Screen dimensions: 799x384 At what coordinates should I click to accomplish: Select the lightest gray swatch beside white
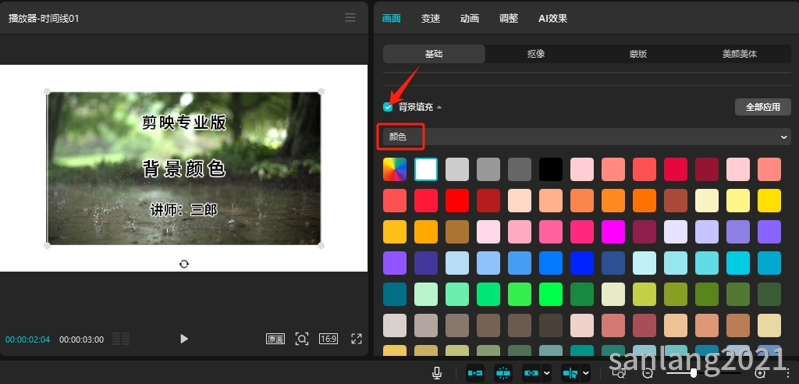point(457,169)
